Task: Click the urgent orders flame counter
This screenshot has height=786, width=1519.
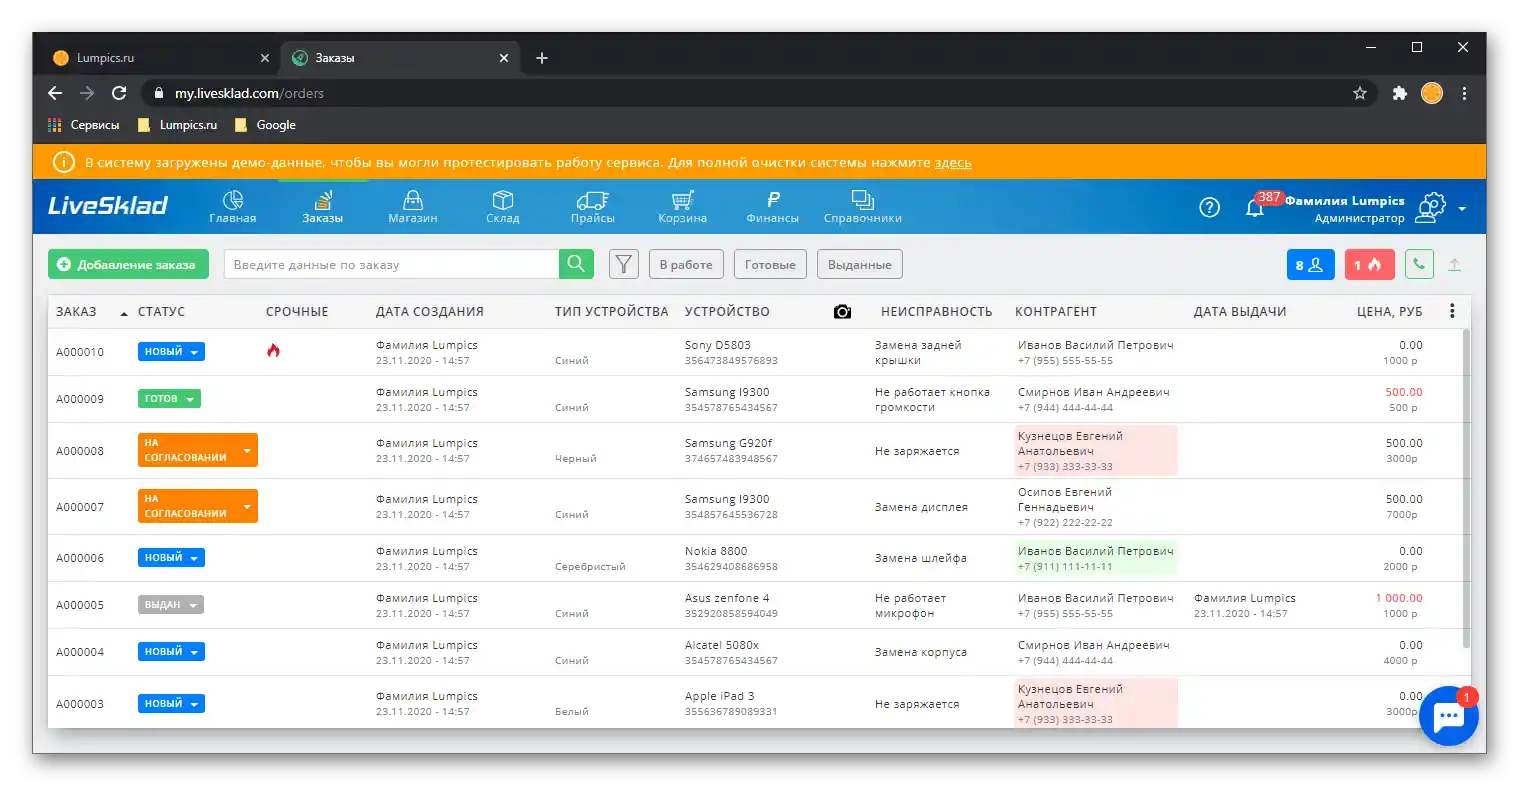Action: click(1369, 263)
